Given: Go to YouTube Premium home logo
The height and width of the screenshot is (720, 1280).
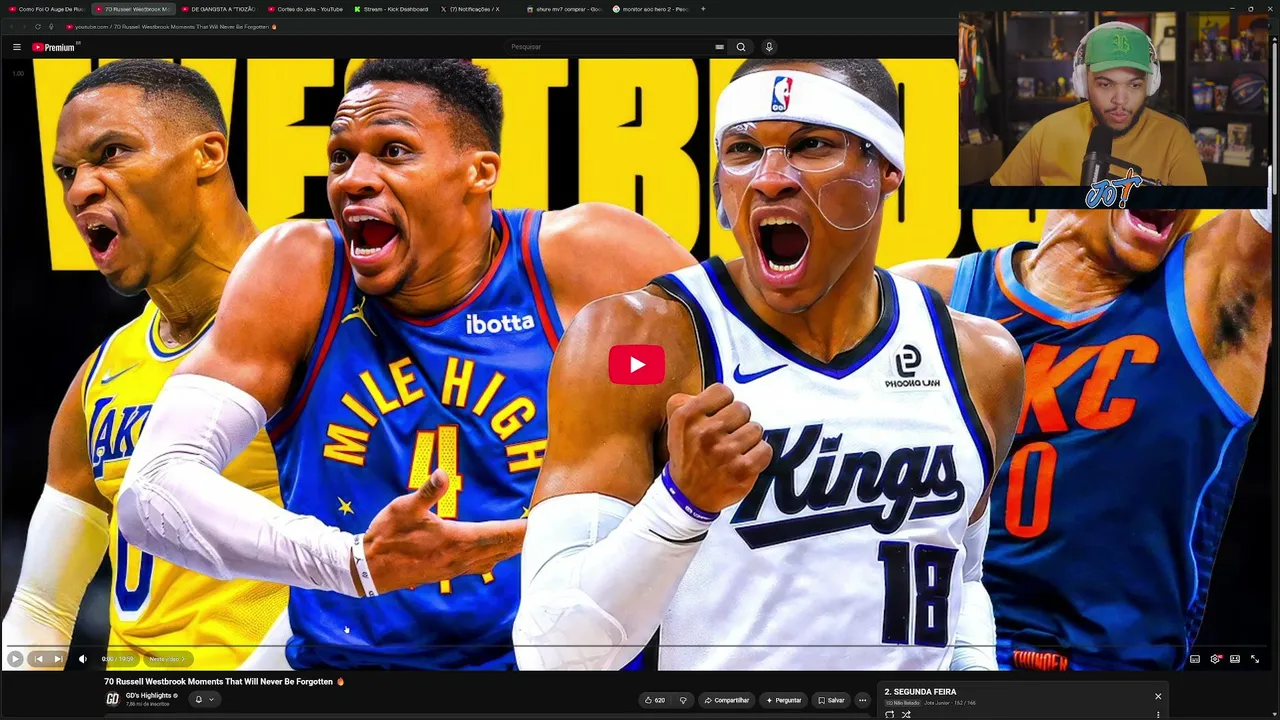Looking at the screenshot, I should 54,47.
